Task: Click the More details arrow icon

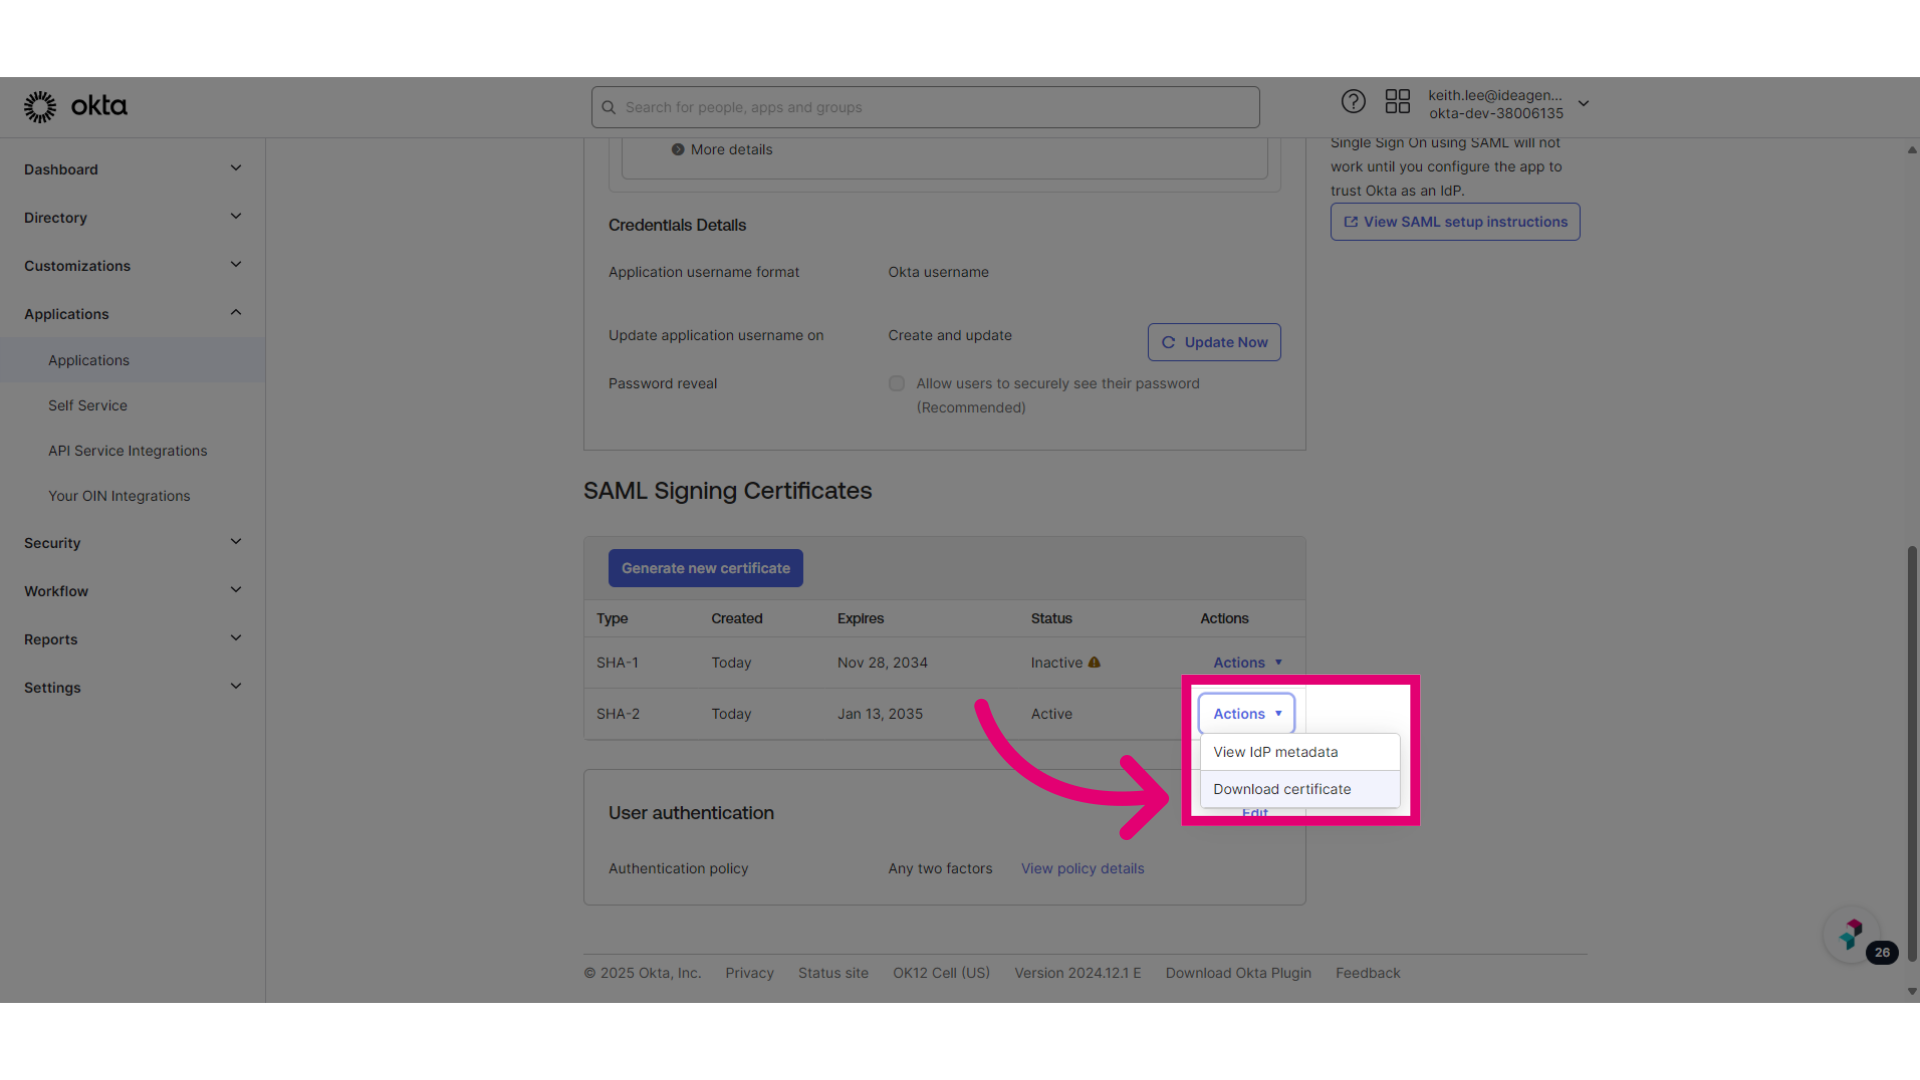Action: tap(678, 149)
